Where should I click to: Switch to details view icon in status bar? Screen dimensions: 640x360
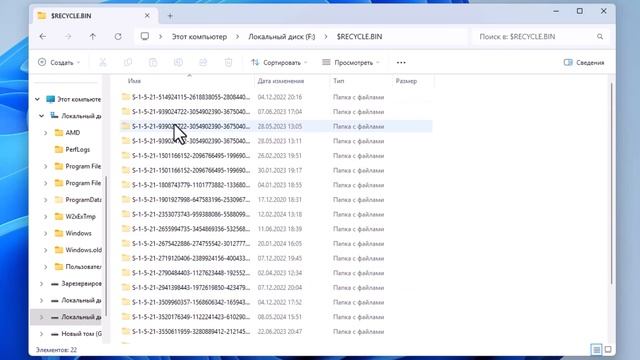pyautogui.click(x=596, y=350)
